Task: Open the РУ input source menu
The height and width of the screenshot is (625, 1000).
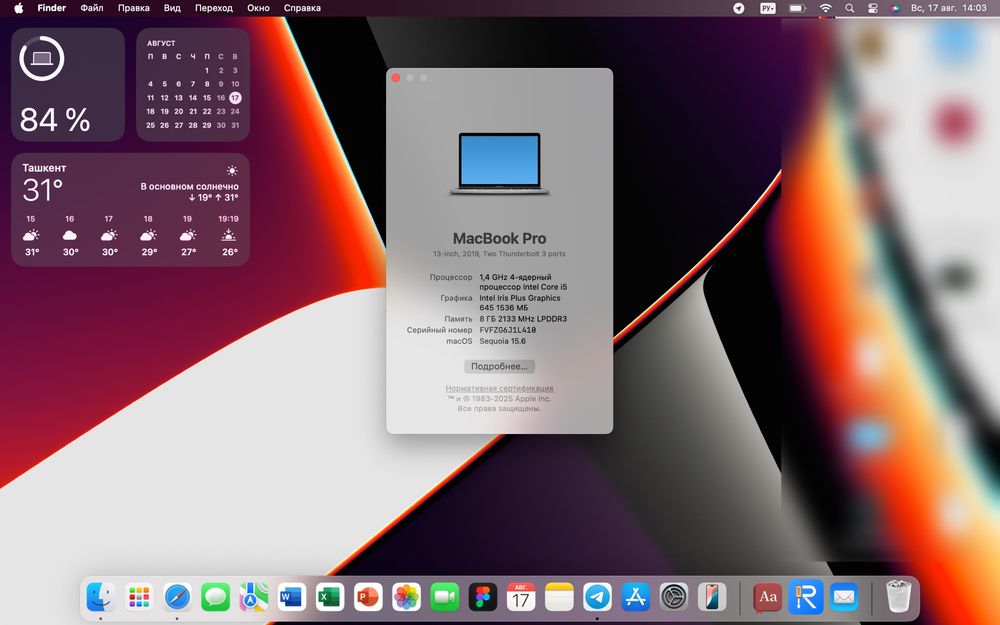Action: click(768, 8)
